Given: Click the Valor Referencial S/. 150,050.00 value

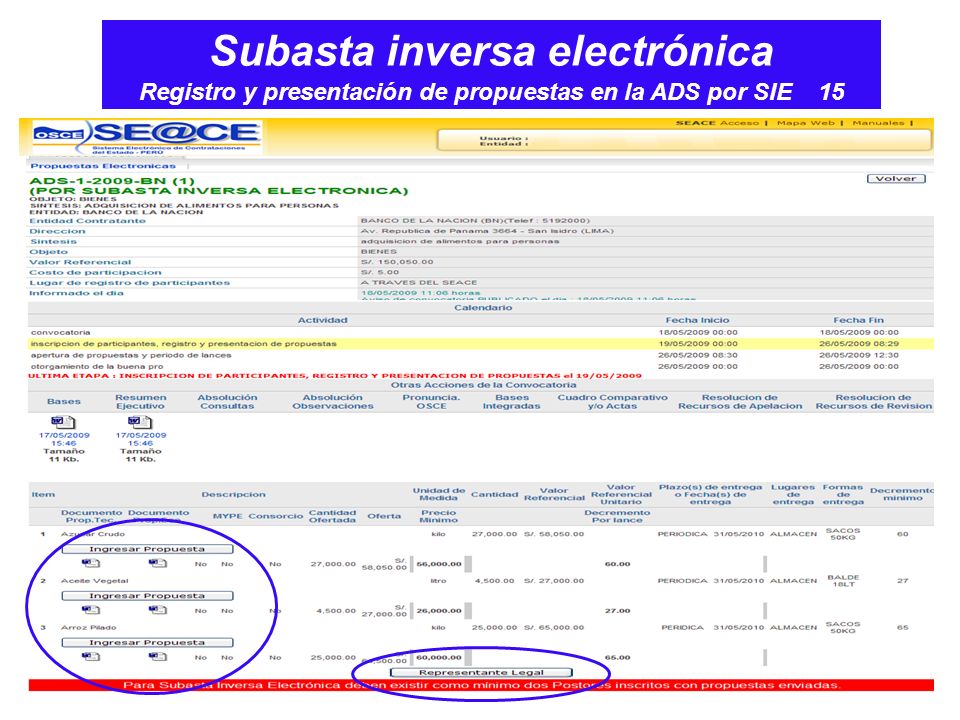Looking at the screenshot, I should (397, 262).
